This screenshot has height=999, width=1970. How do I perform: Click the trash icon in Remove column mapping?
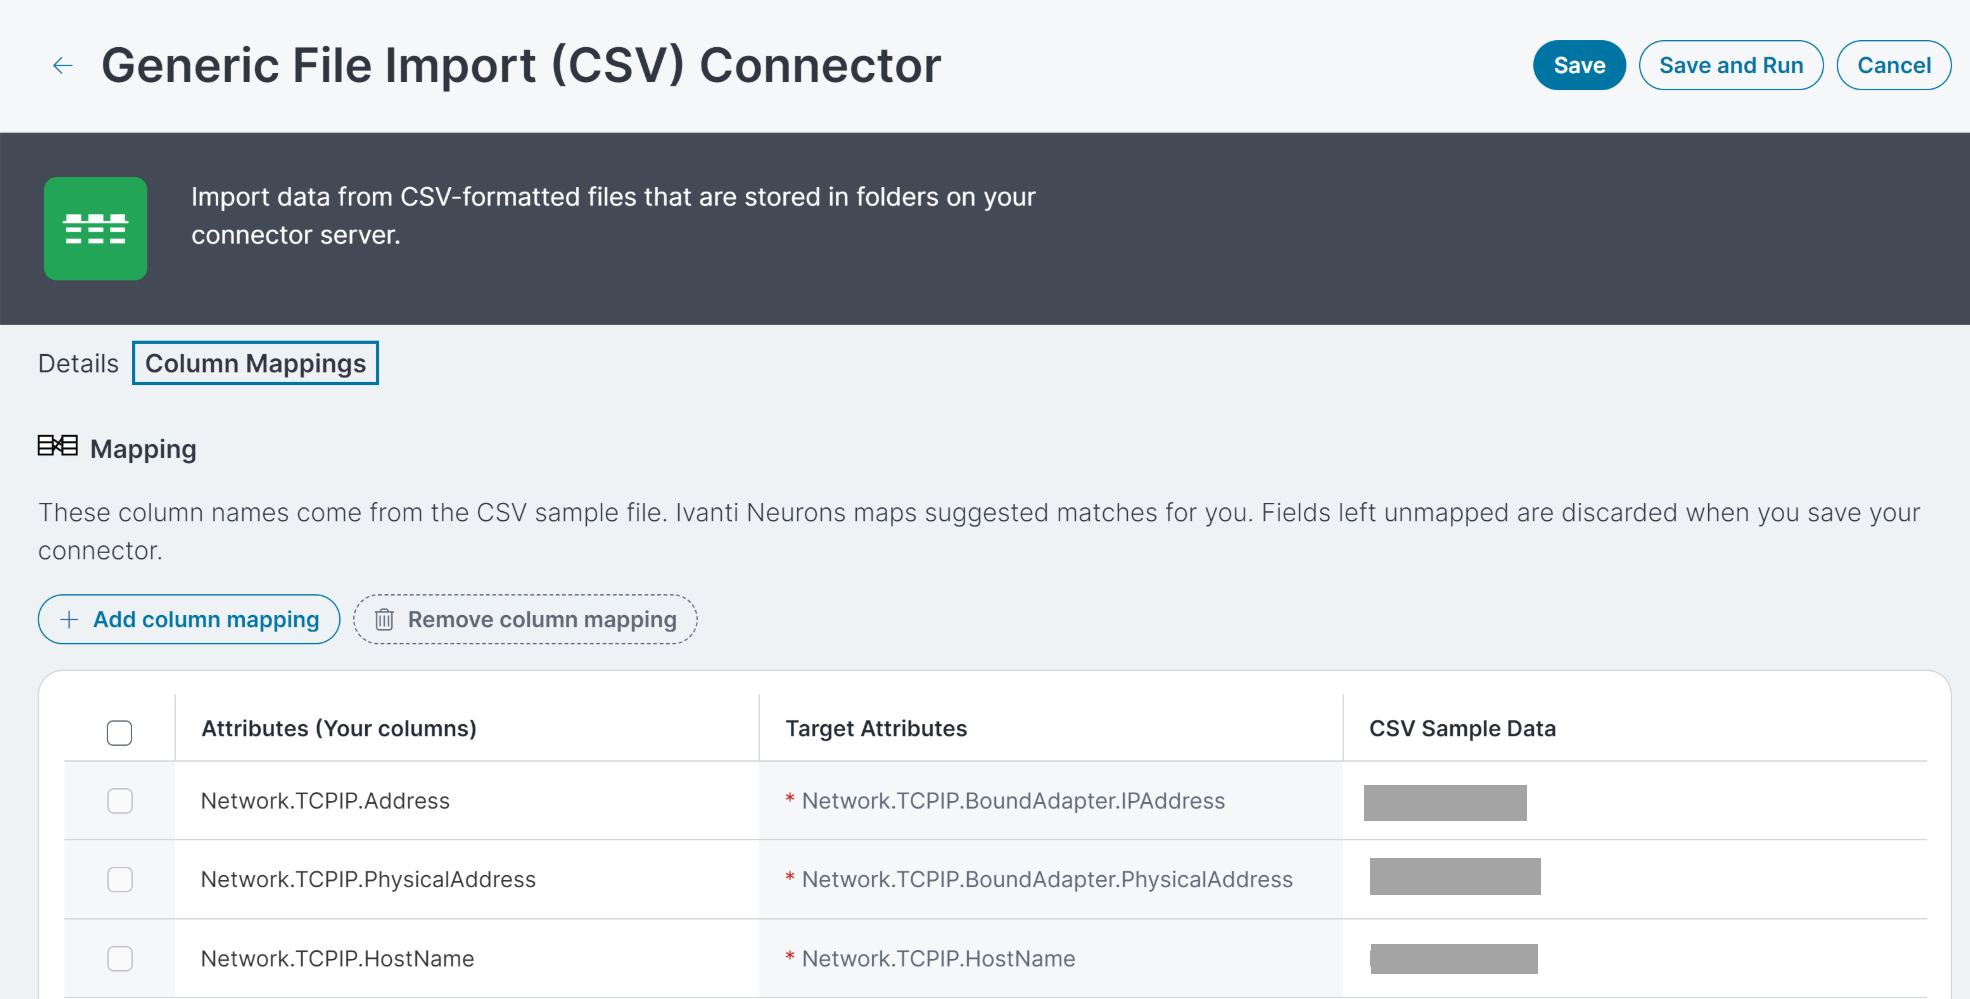point(384,620)
